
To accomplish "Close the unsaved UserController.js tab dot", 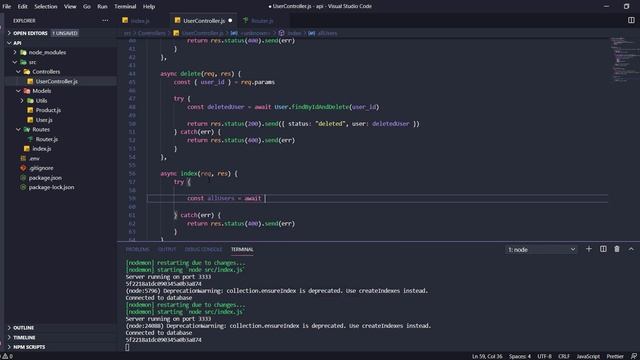I will coord(230,20).
